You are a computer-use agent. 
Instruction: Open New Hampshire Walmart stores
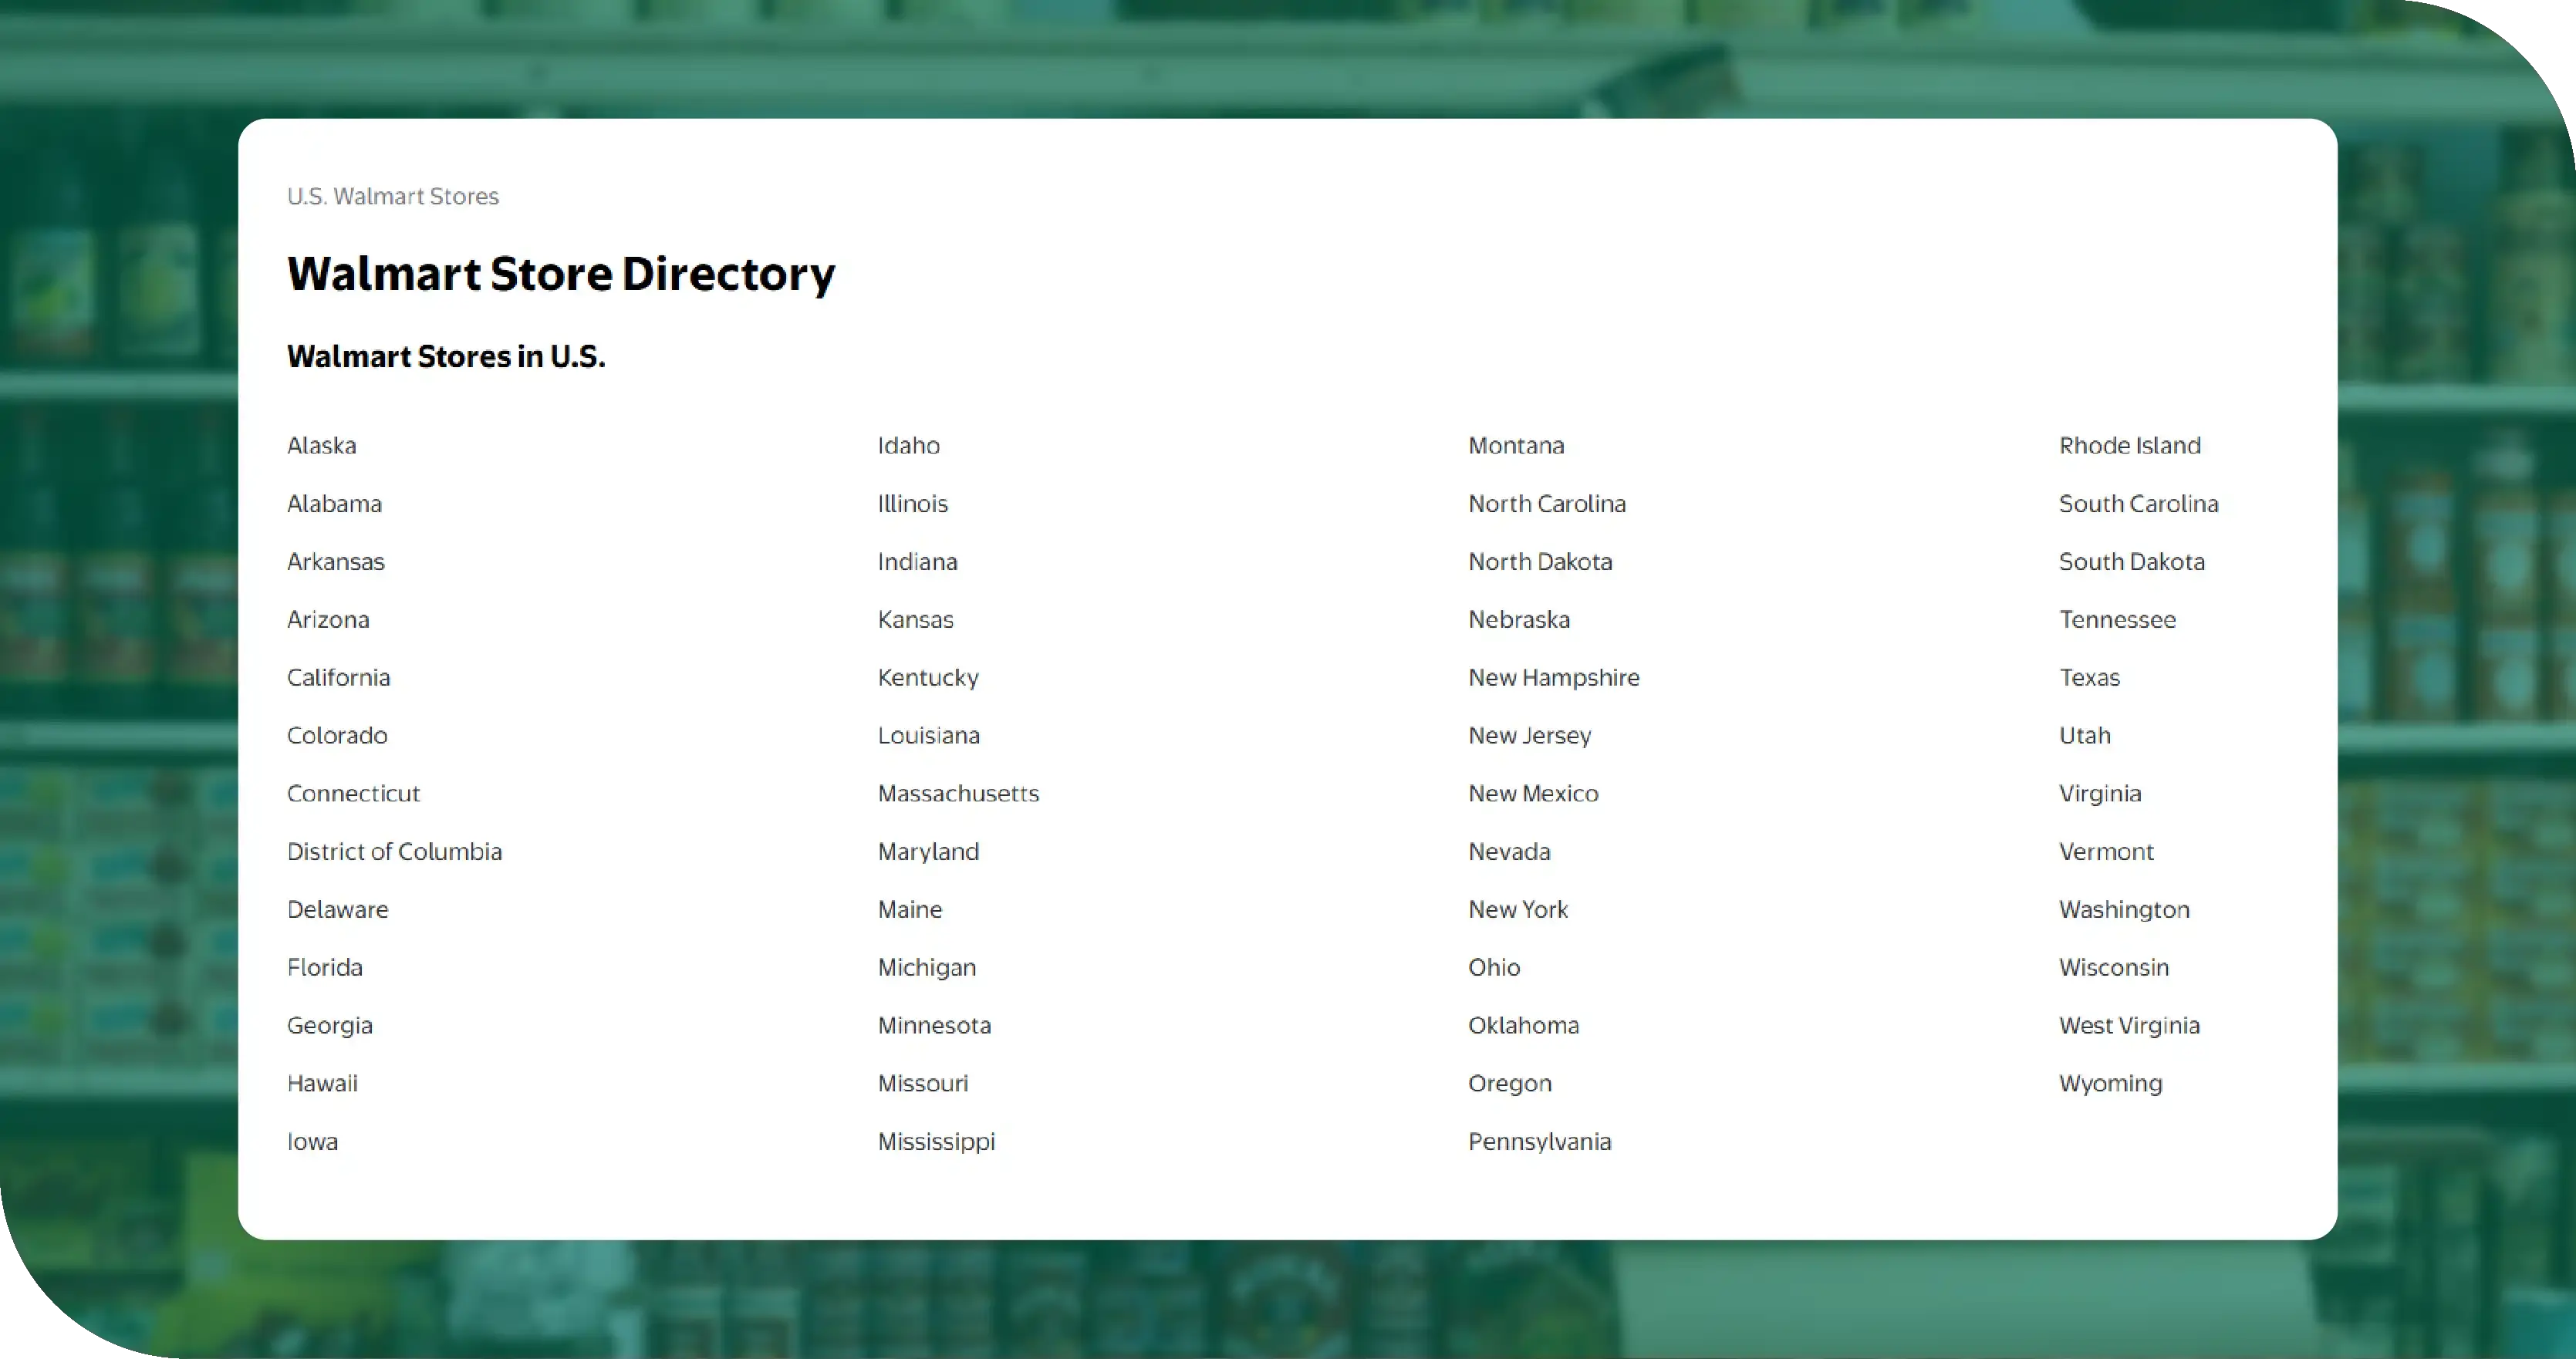1554,677
